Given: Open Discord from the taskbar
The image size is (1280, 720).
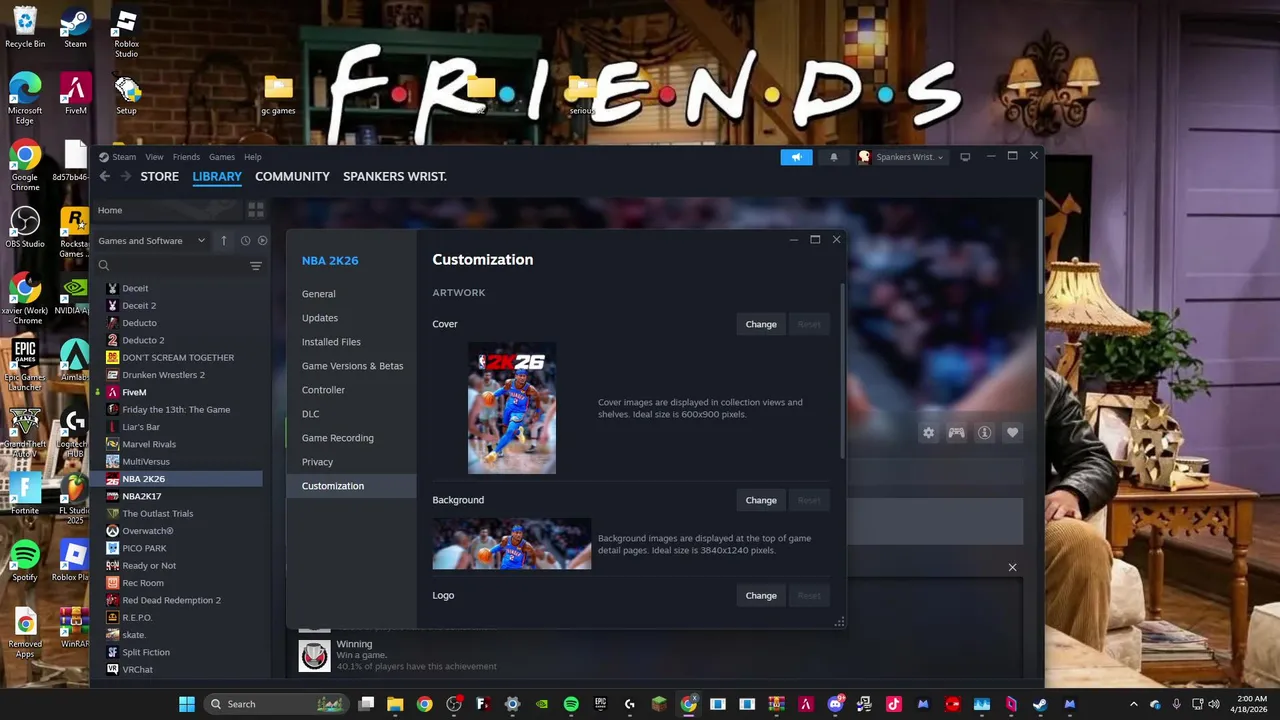Looking at the screenshot, I should (x=835, y=704).
